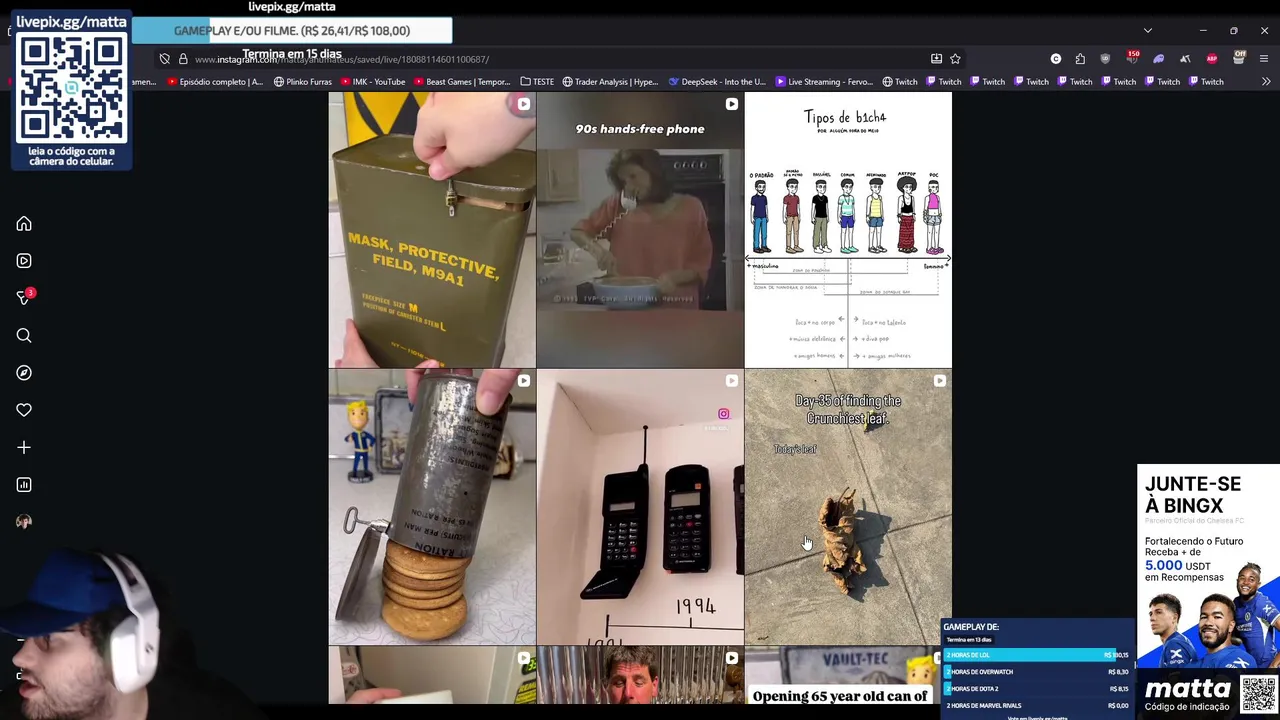Open Messages icon with red badge
1280x720 pixels.
click(x=24, y=298)
